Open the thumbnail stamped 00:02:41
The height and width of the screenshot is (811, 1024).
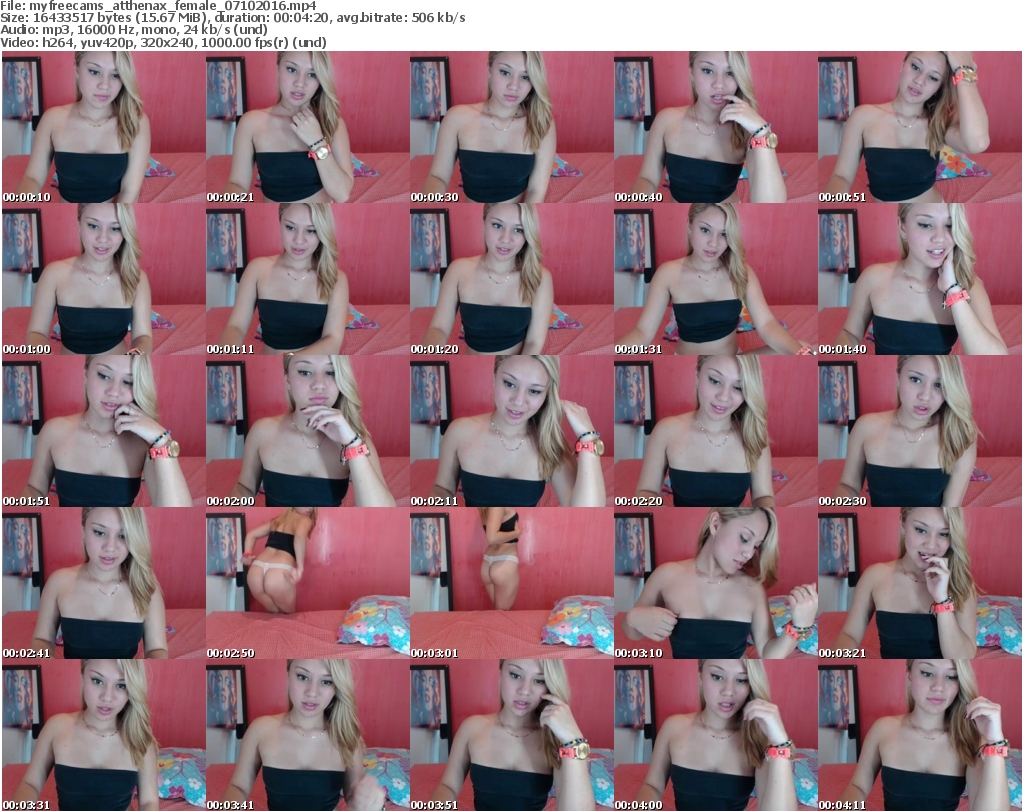click(104, 583)
